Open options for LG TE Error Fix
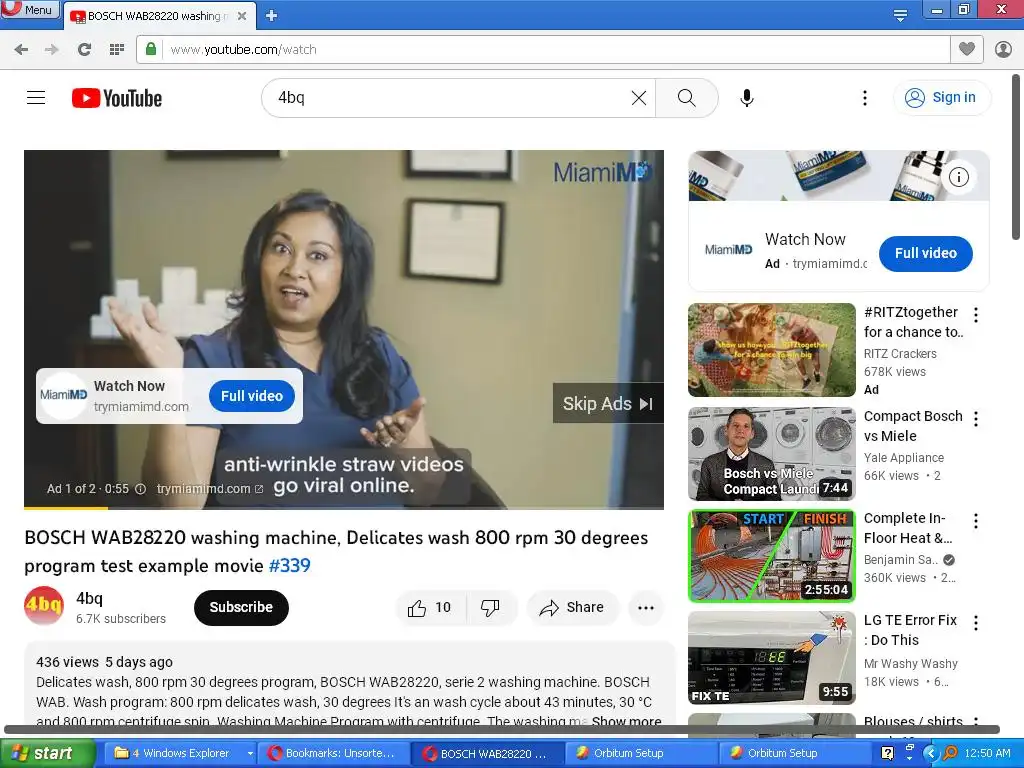Screen dimensions: 1024x768 pyautogui.click(x=976, y=622)
